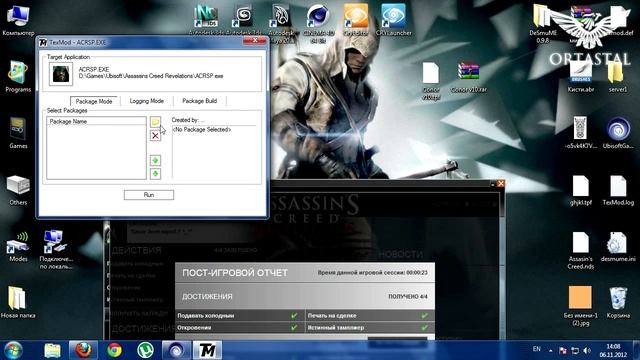Click the ПОСТ-ИГРОВОЙ ОТЧЕТ header
This screenshot has height=360, width=640.
click(x=235, y=273)
